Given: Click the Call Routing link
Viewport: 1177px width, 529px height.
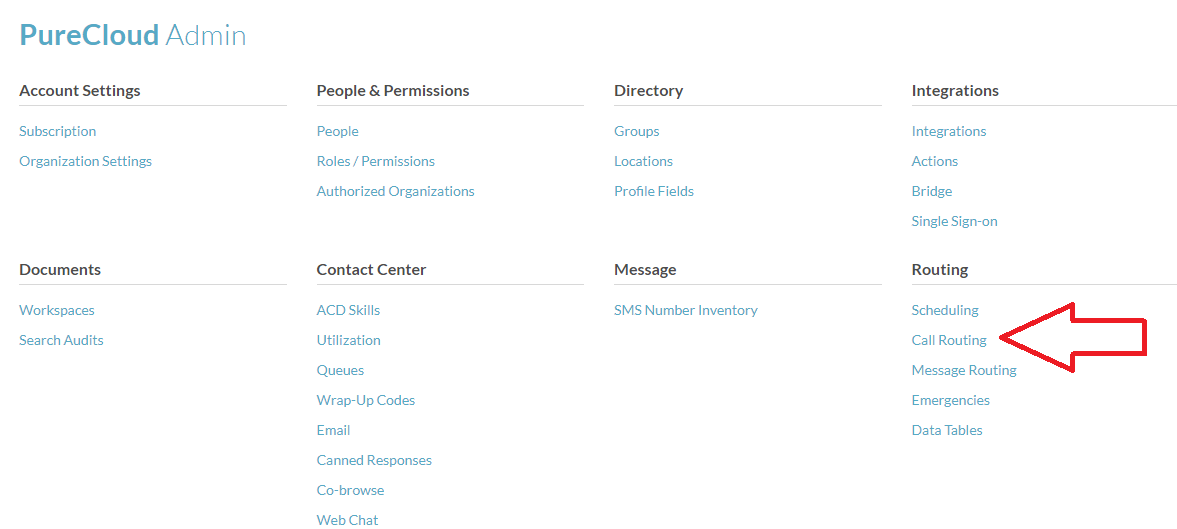Looking at the screenshot, I should 949,340.
